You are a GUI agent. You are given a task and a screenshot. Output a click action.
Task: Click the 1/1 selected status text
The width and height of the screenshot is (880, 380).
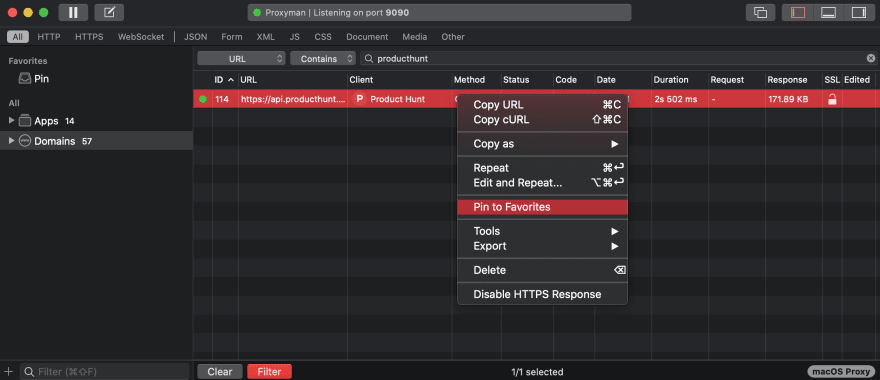click(x=537, y=372)
